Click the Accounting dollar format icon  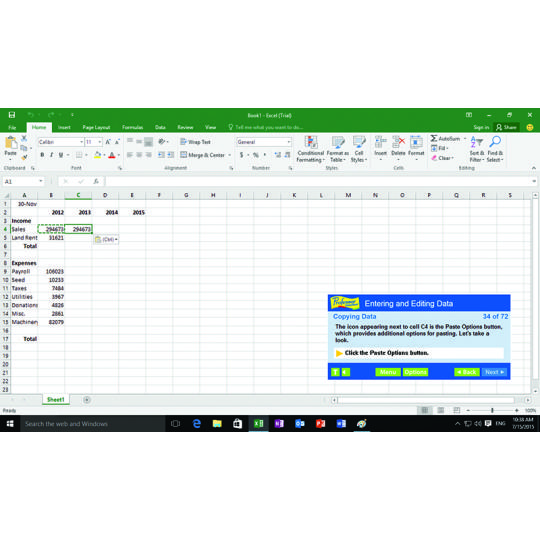tap(241, 155)
